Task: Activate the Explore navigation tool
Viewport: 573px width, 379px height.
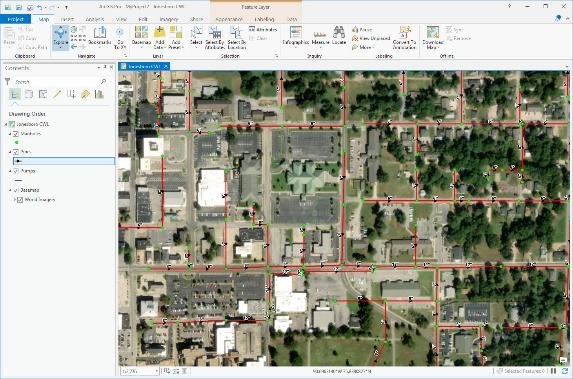Action: coord(60,37)
